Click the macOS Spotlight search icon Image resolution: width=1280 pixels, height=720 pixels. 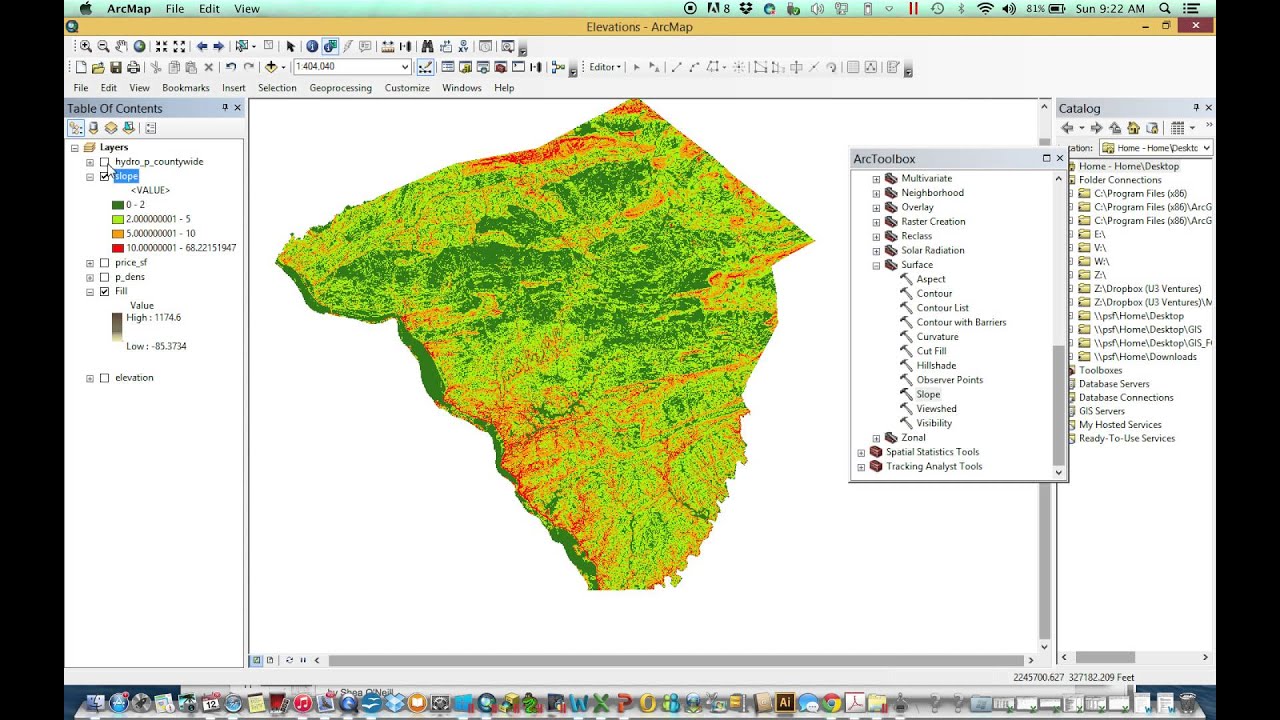point(1166,8)
